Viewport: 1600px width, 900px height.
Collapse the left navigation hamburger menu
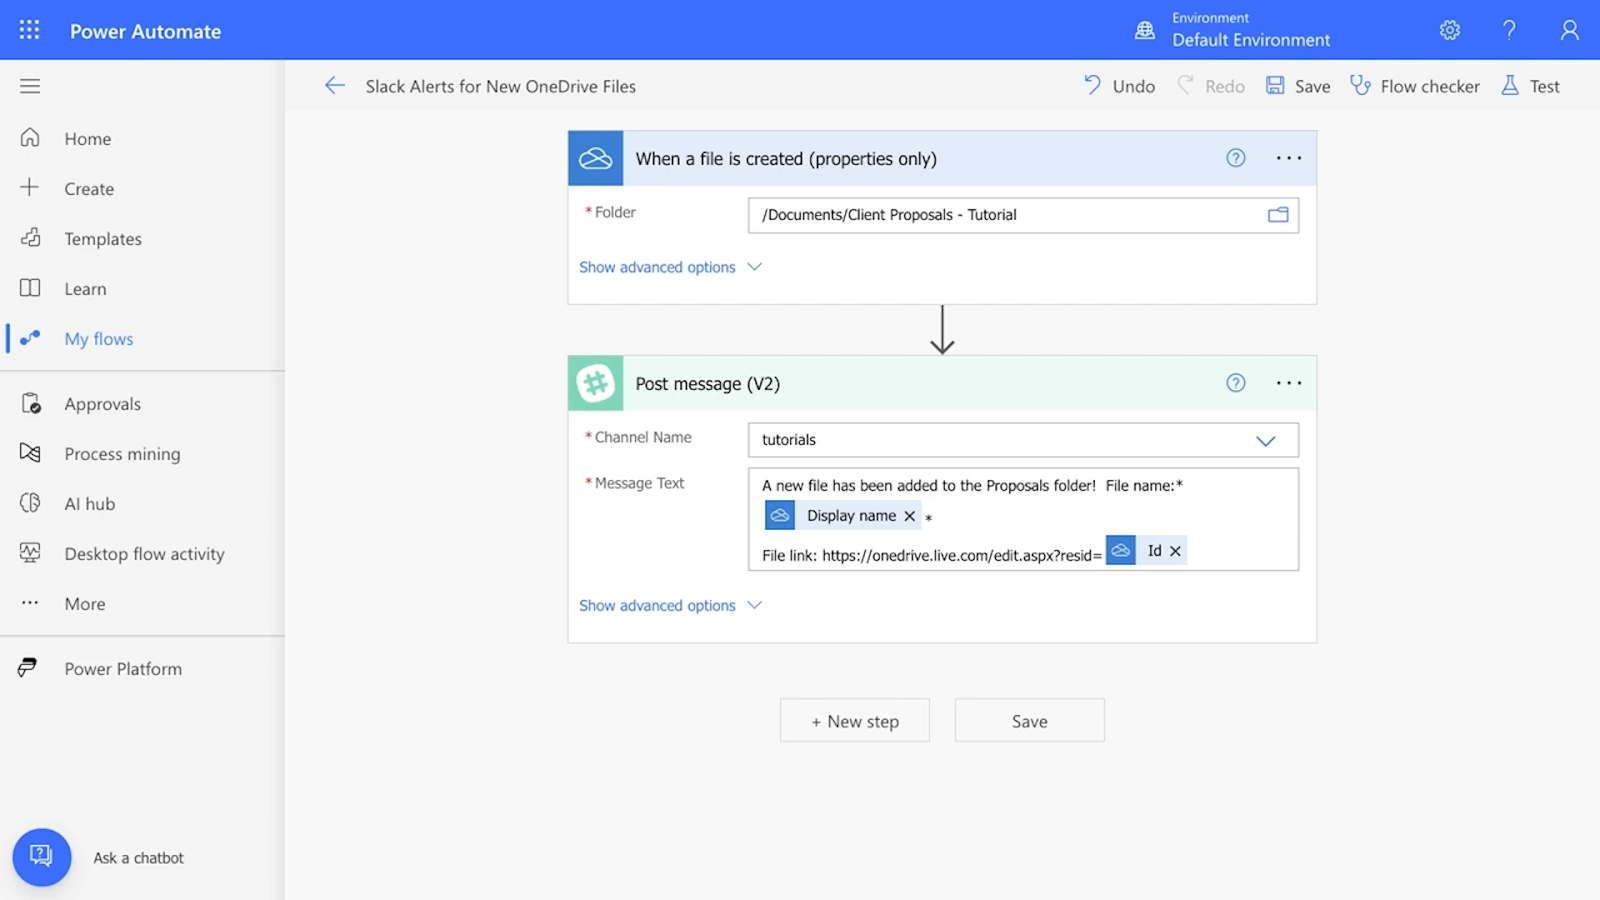pyautogui.click(x=30, y=86)
